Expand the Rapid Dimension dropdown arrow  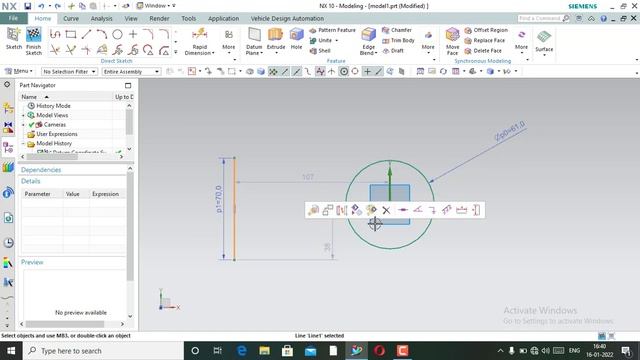213,53
